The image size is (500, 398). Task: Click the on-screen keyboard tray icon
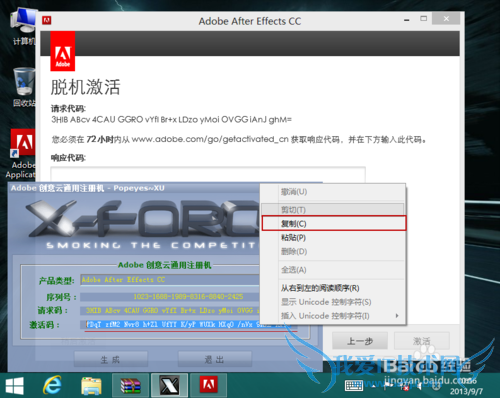point(354,386)
